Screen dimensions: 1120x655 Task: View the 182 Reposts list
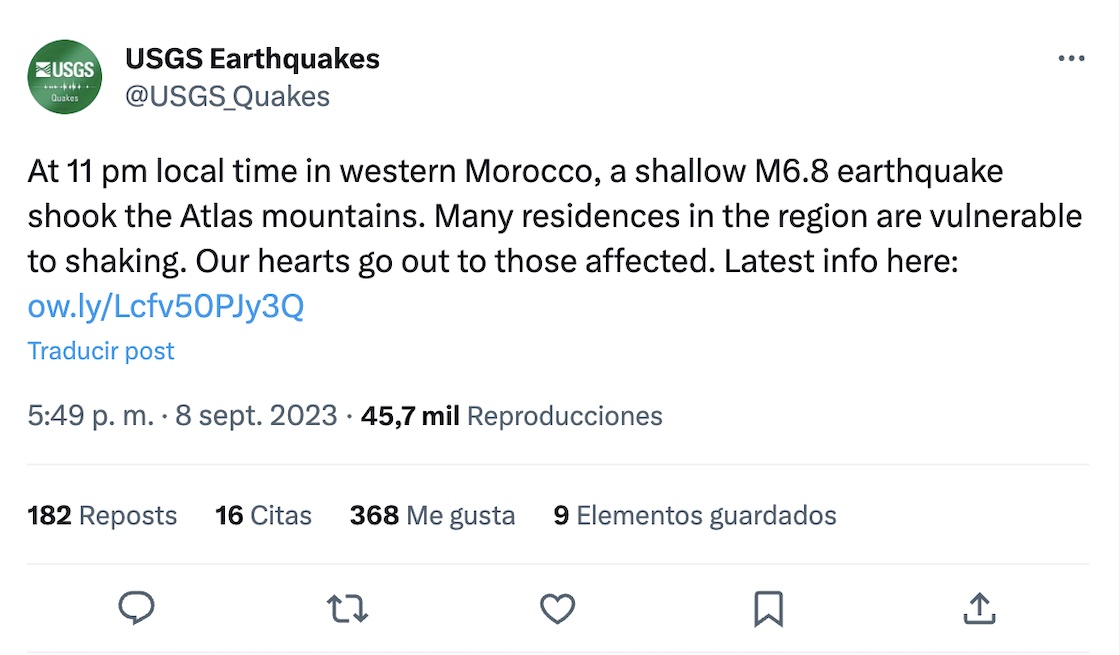(x=102, y=516)
